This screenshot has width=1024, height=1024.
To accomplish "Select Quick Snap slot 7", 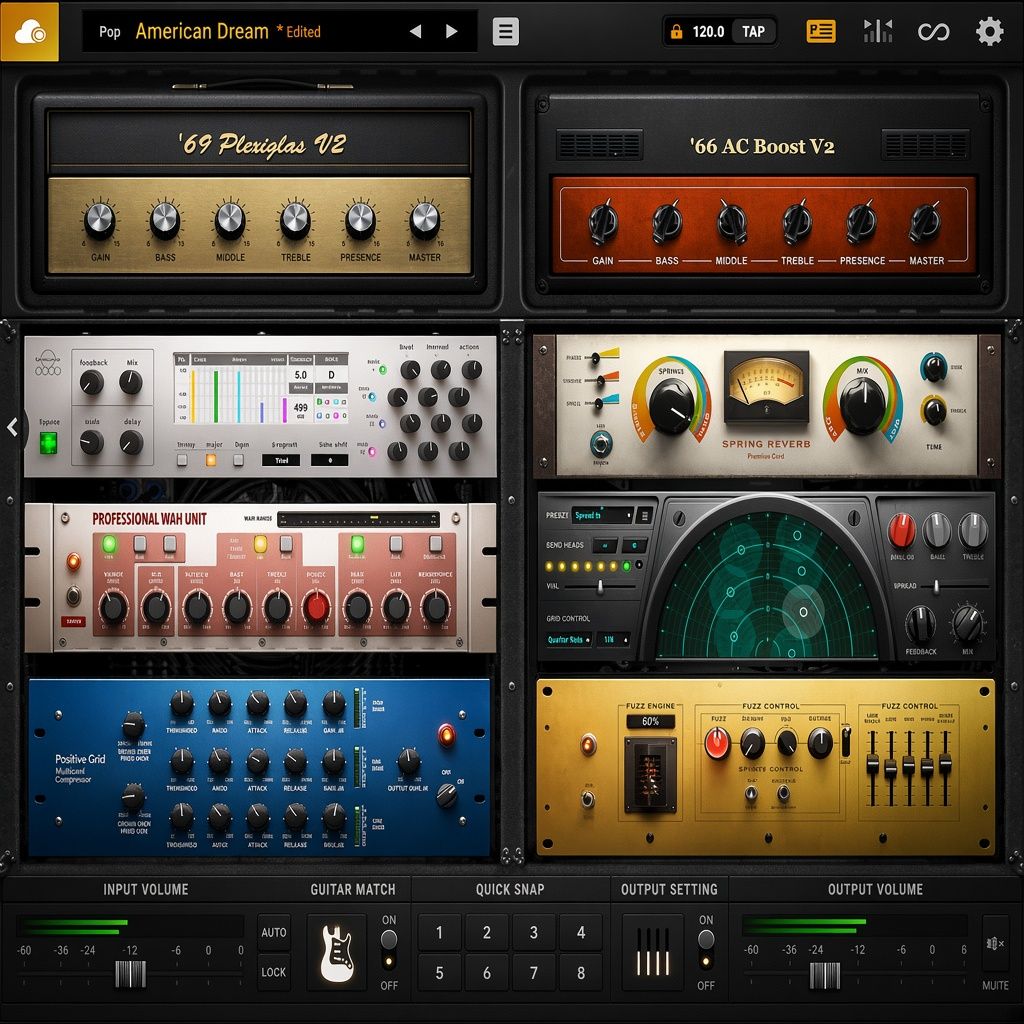I will 534,973.
